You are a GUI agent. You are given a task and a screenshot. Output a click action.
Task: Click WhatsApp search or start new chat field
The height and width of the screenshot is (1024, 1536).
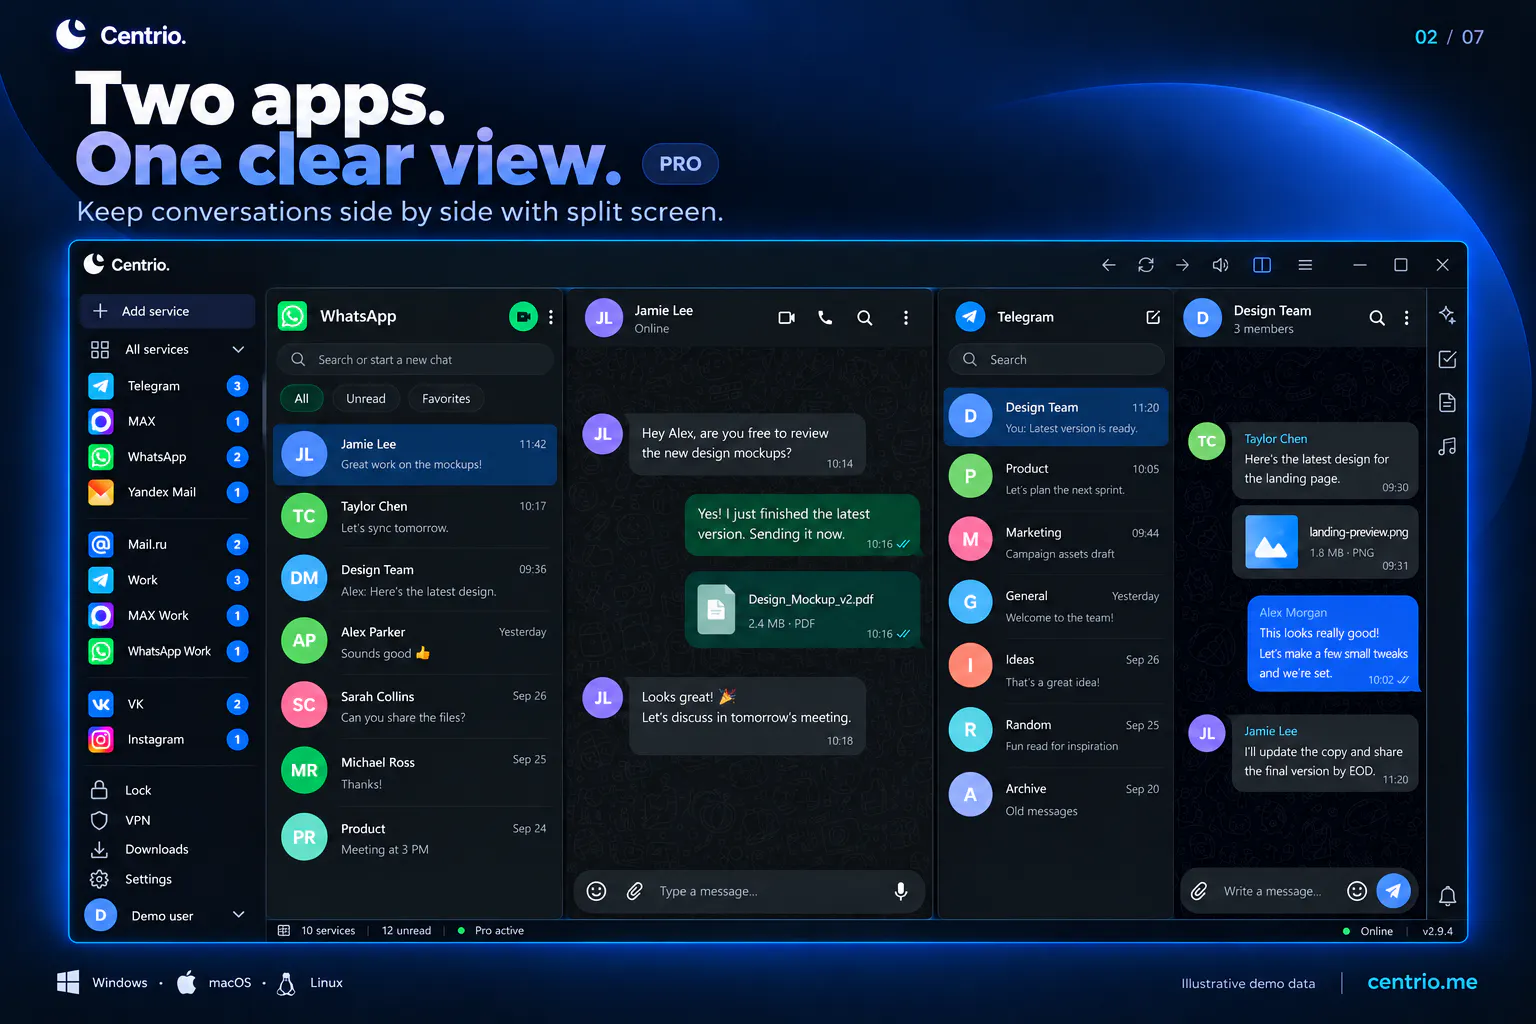[x=415, y=360]
